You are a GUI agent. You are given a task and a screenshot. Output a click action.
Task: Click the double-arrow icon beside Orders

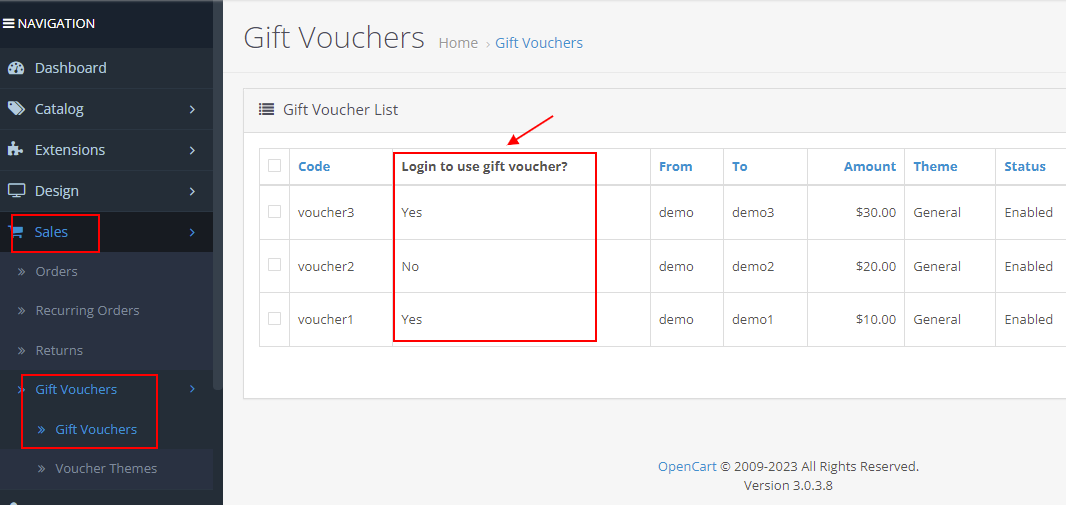pyautogui.click(x=22, y=272)
